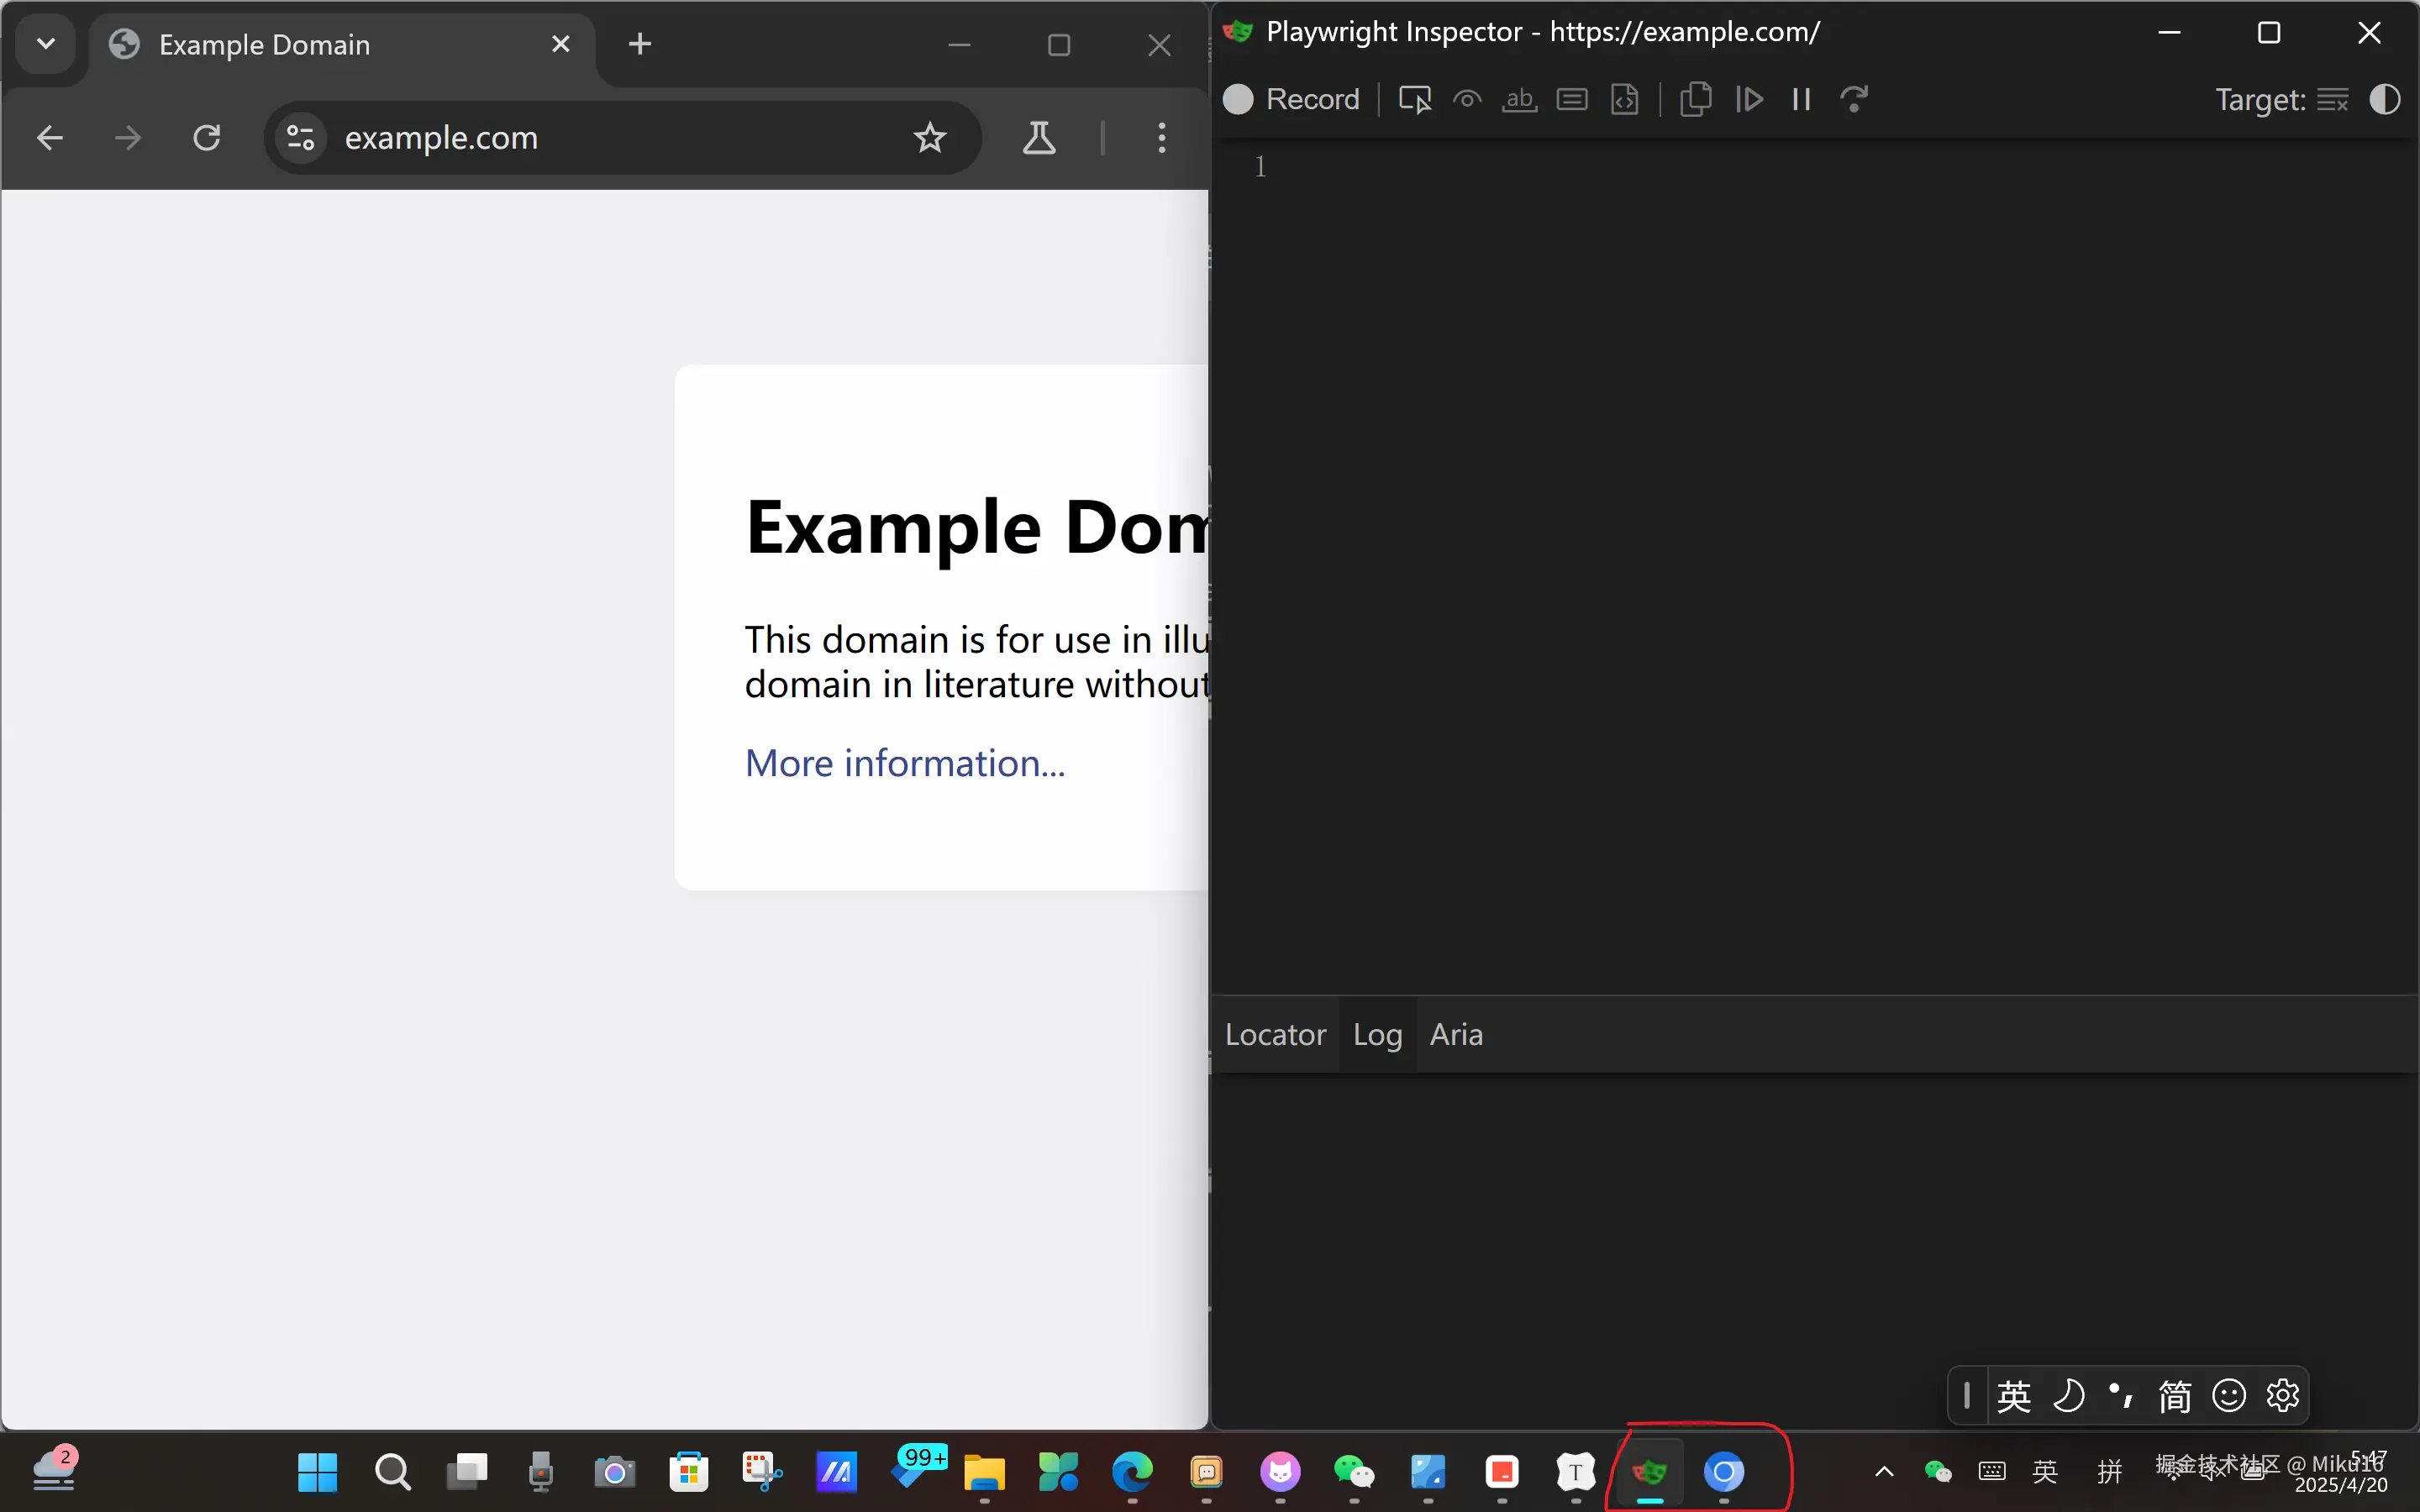Select the Assert snapshot icon
This screenshot has height=1512, width=2420.
coord(1625,99)
